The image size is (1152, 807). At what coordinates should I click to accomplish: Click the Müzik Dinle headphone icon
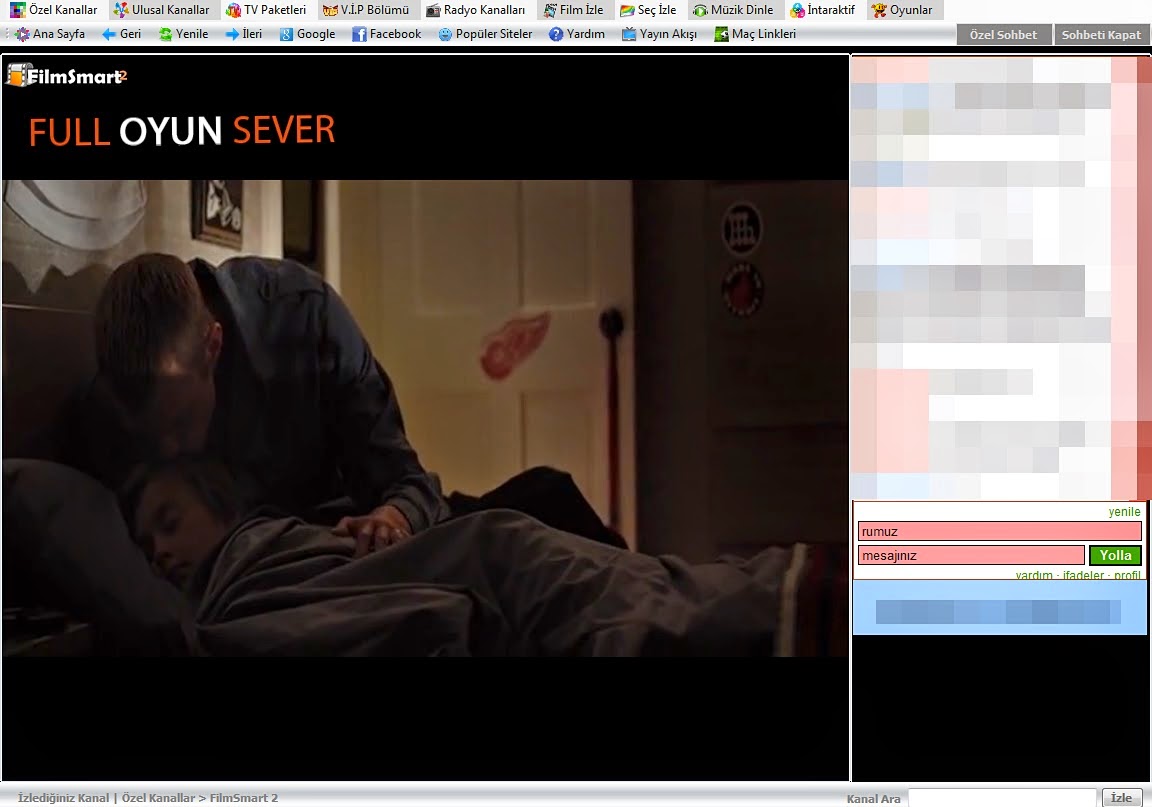[x=700, y=10]
